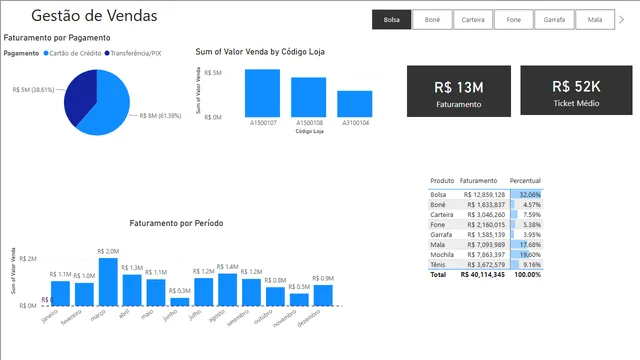
Task: Click the dezembro bar in period chart
Action: tap(323, 296)
